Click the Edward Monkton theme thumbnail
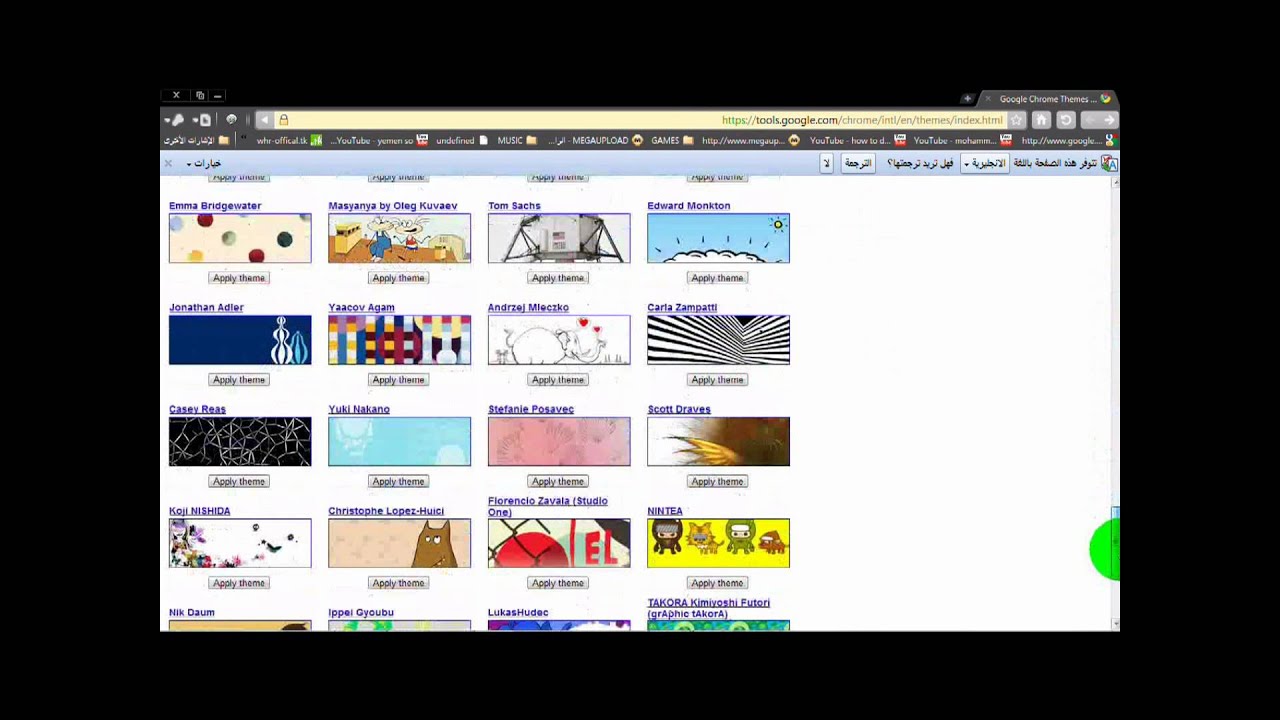1280x720 pixels. [718, 238]
